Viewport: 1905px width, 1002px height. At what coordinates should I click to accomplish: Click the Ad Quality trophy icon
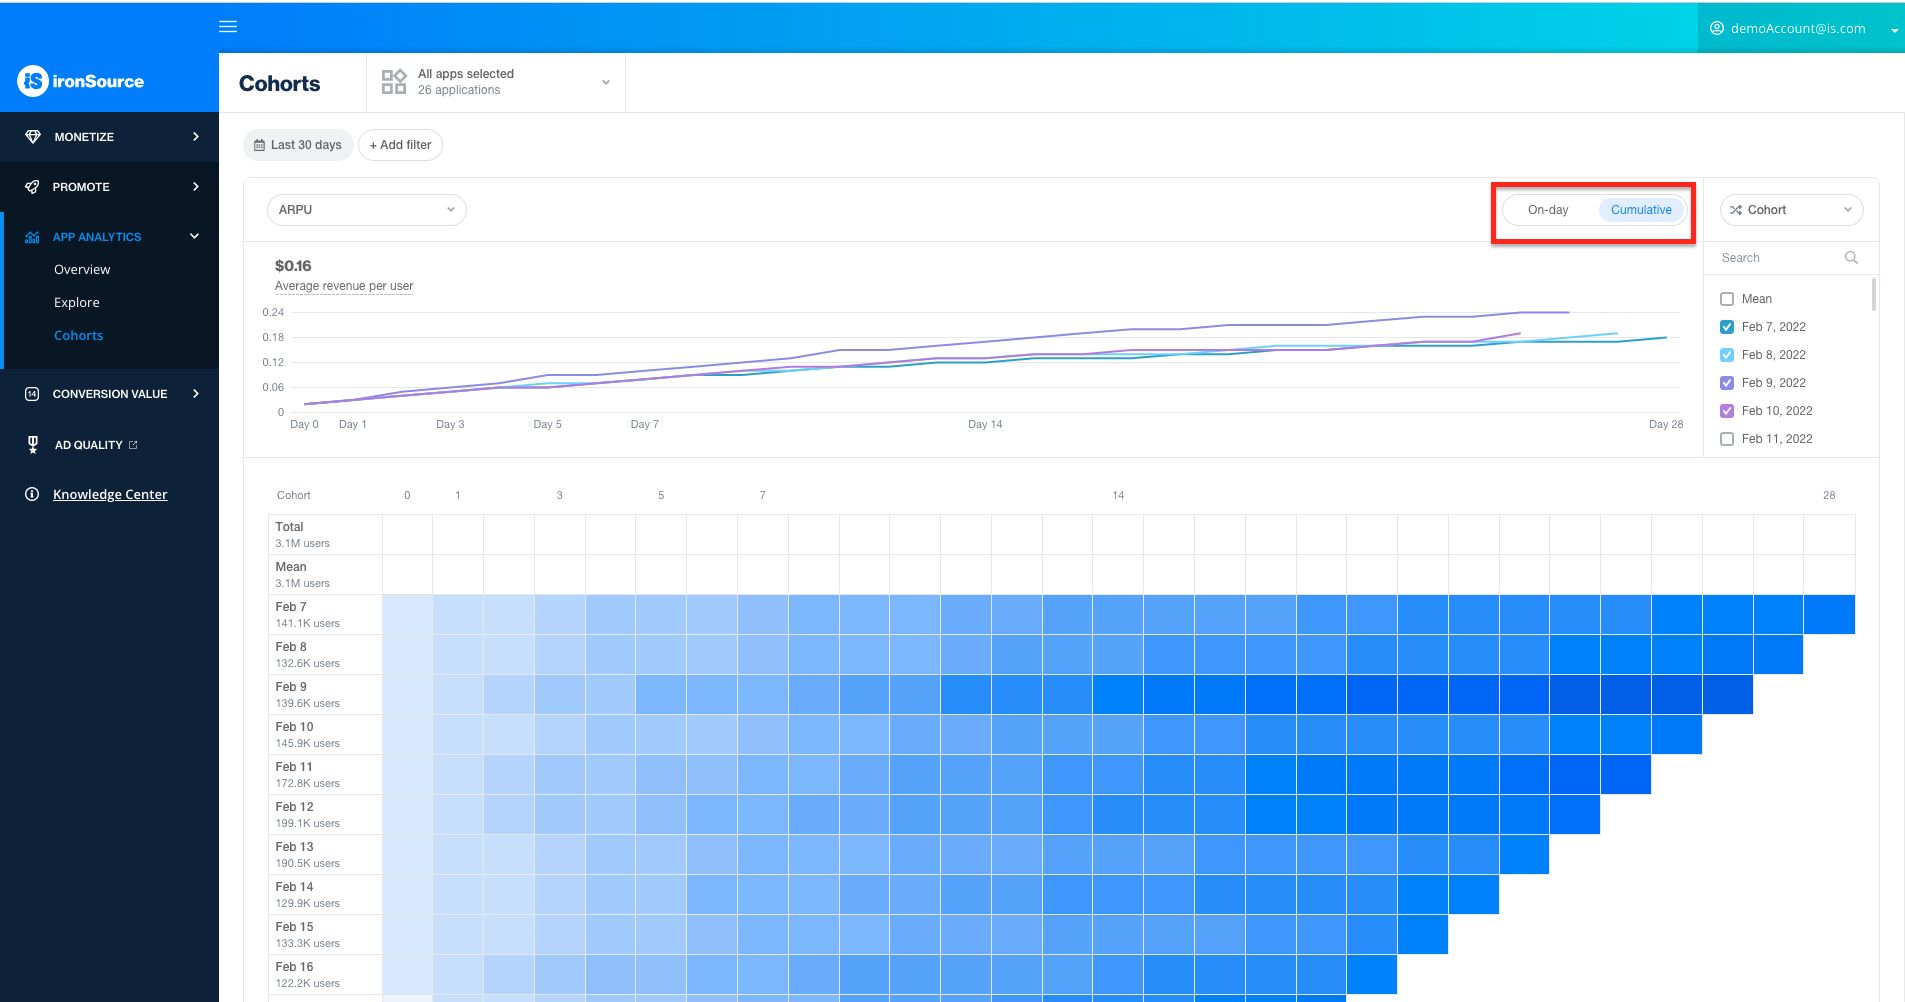(x=33, y=445)
